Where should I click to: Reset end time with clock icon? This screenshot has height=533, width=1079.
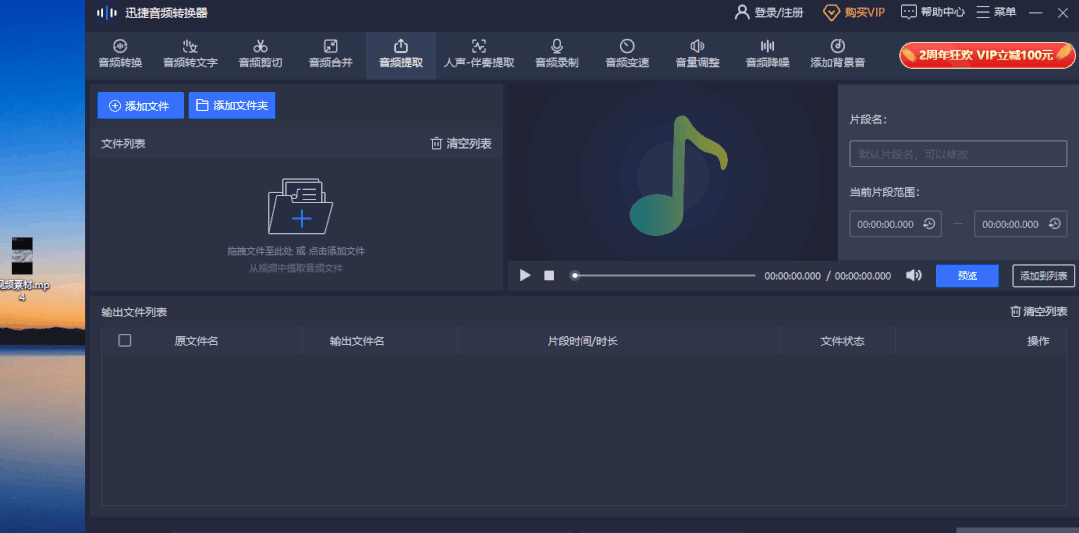(1054, 224)
